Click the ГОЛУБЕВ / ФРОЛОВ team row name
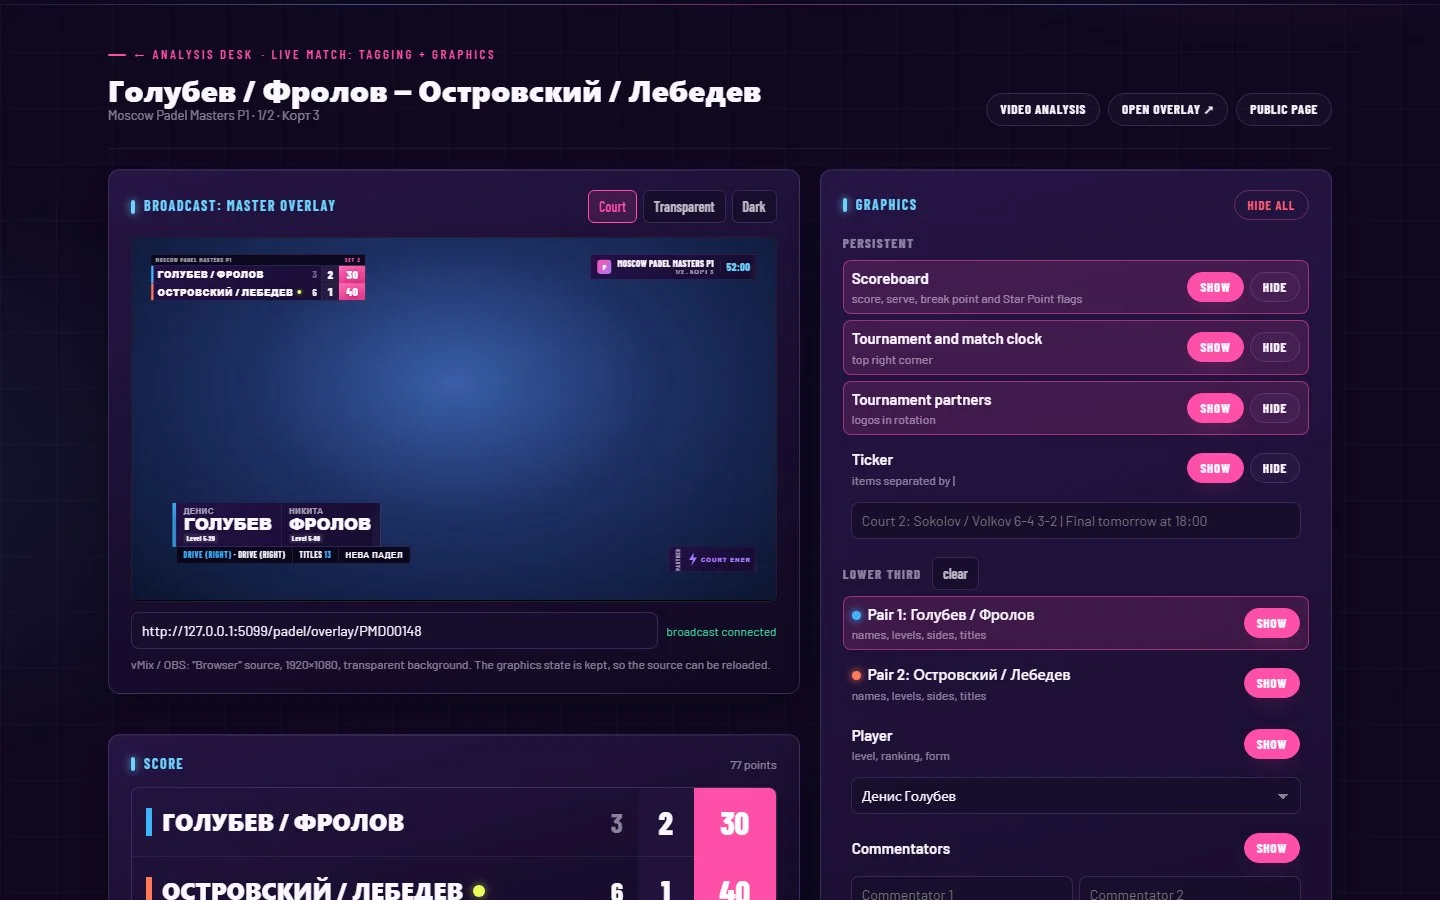This screenshot has height=900, width=1440. click(x=283, y=823)
